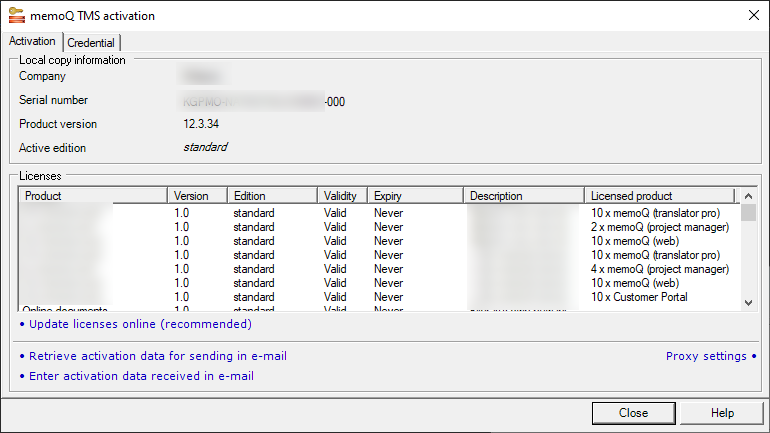Click the Active edition label
The width and height of the screenshot is (770, 433).
[x=52, y=148]
